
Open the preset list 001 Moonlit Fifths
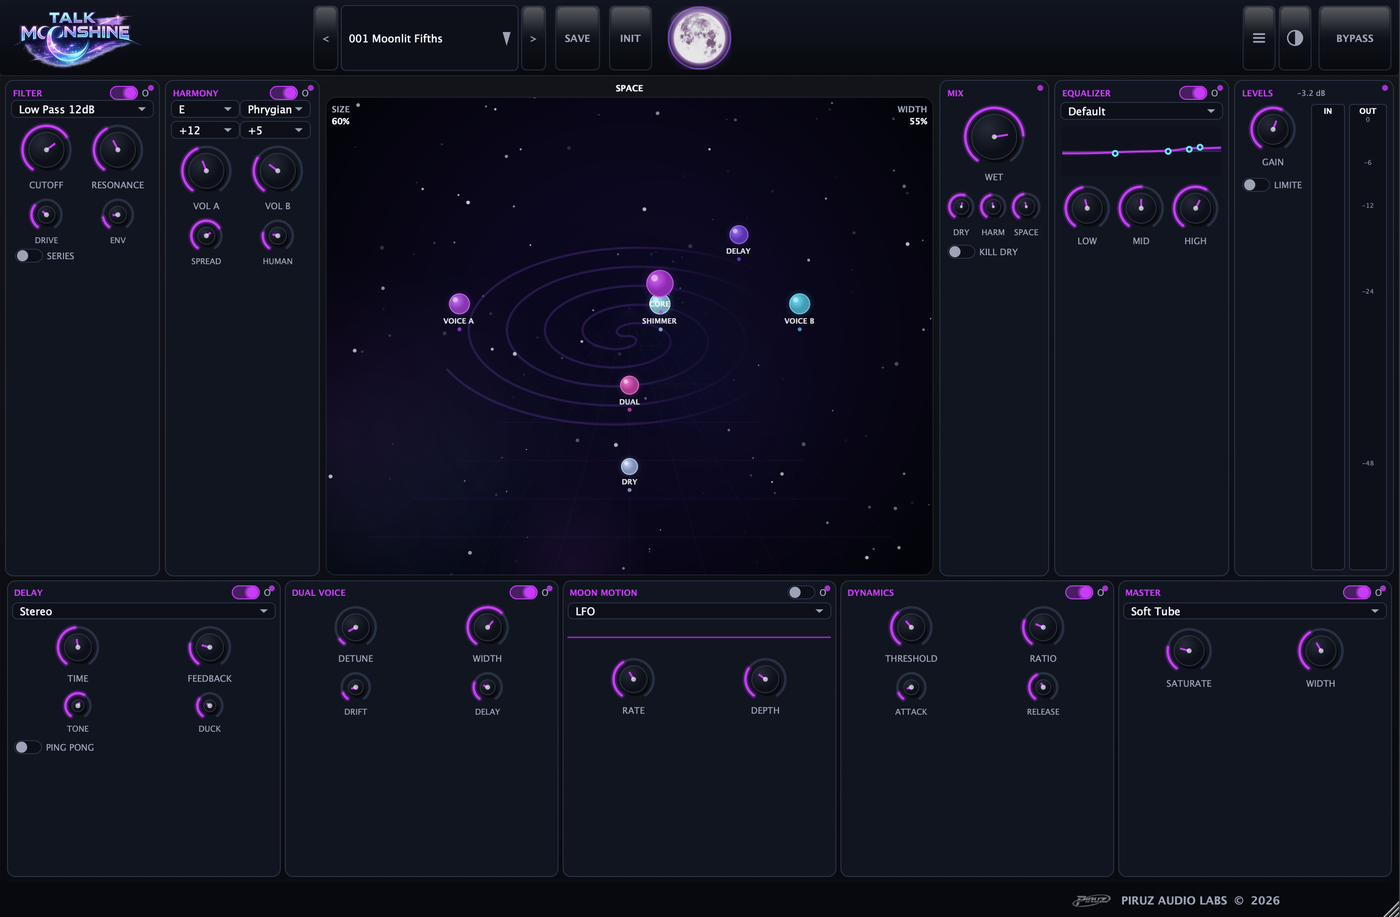430,38
